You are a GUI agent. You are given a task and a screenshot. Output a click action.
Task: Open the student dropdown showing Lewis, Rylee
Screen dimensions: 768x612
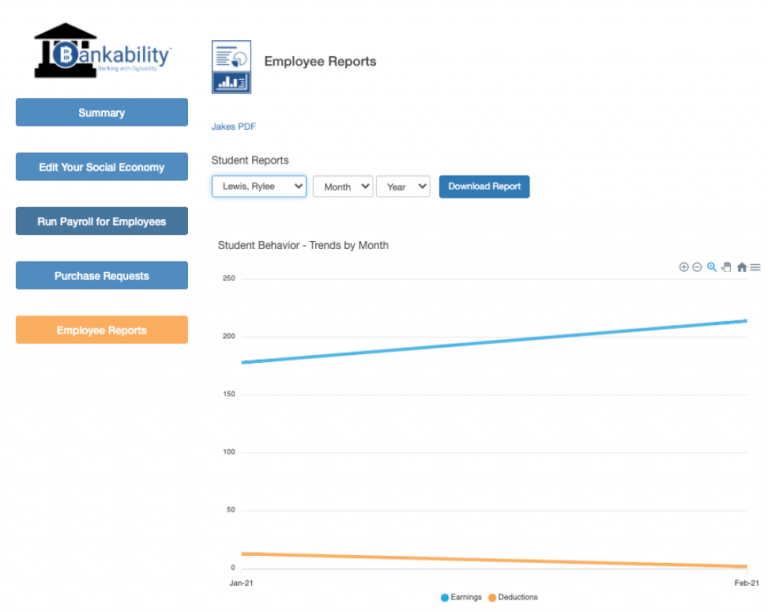click(x=259, y=186)
